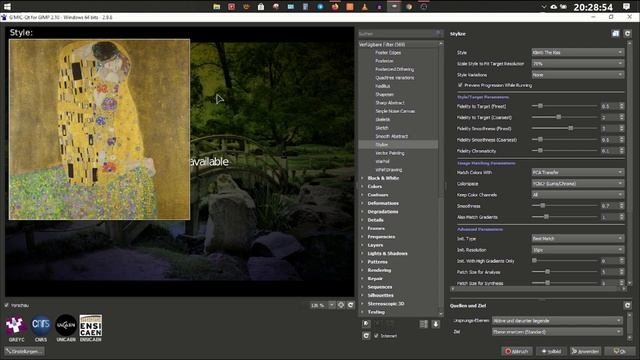Adjust the Fidelity to Target (Finest) slider
Viewport: 640px width, 360px height.
point(564,106)
